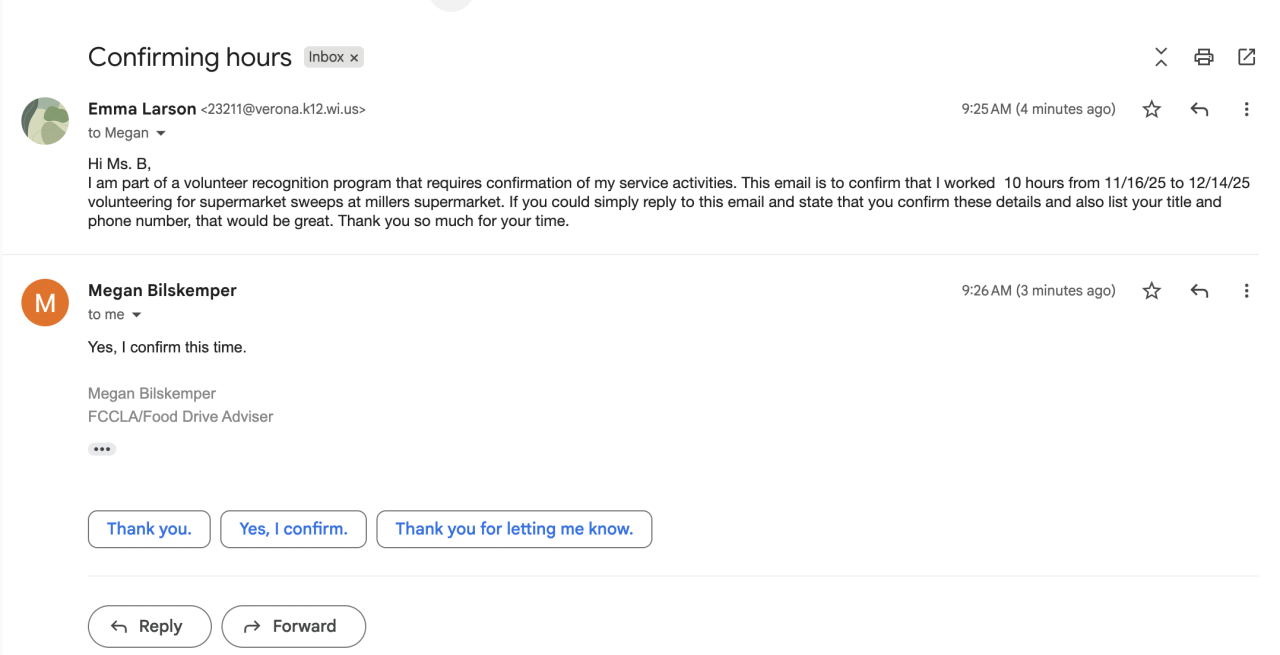Image resolution: width=1280 pixels, height=655 pixels.
Task: Choose the "Thank you." smart reply
Action: pyautogui.click(x=149, y=529)
